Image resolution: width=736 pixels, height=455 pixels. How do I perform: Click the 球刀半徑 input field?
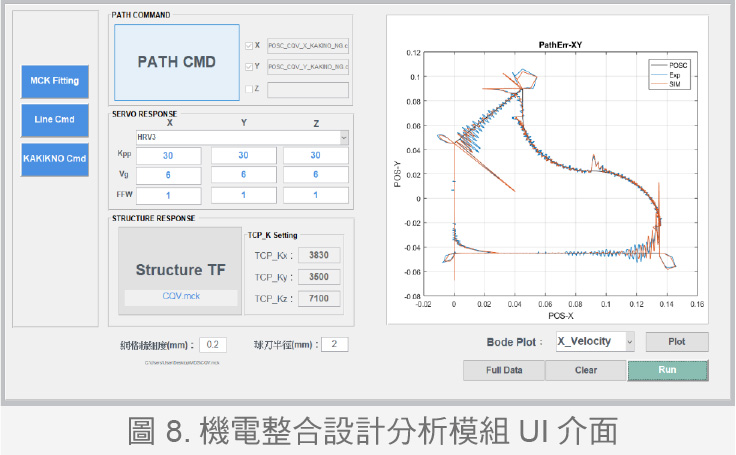click(x=335, y=345)
